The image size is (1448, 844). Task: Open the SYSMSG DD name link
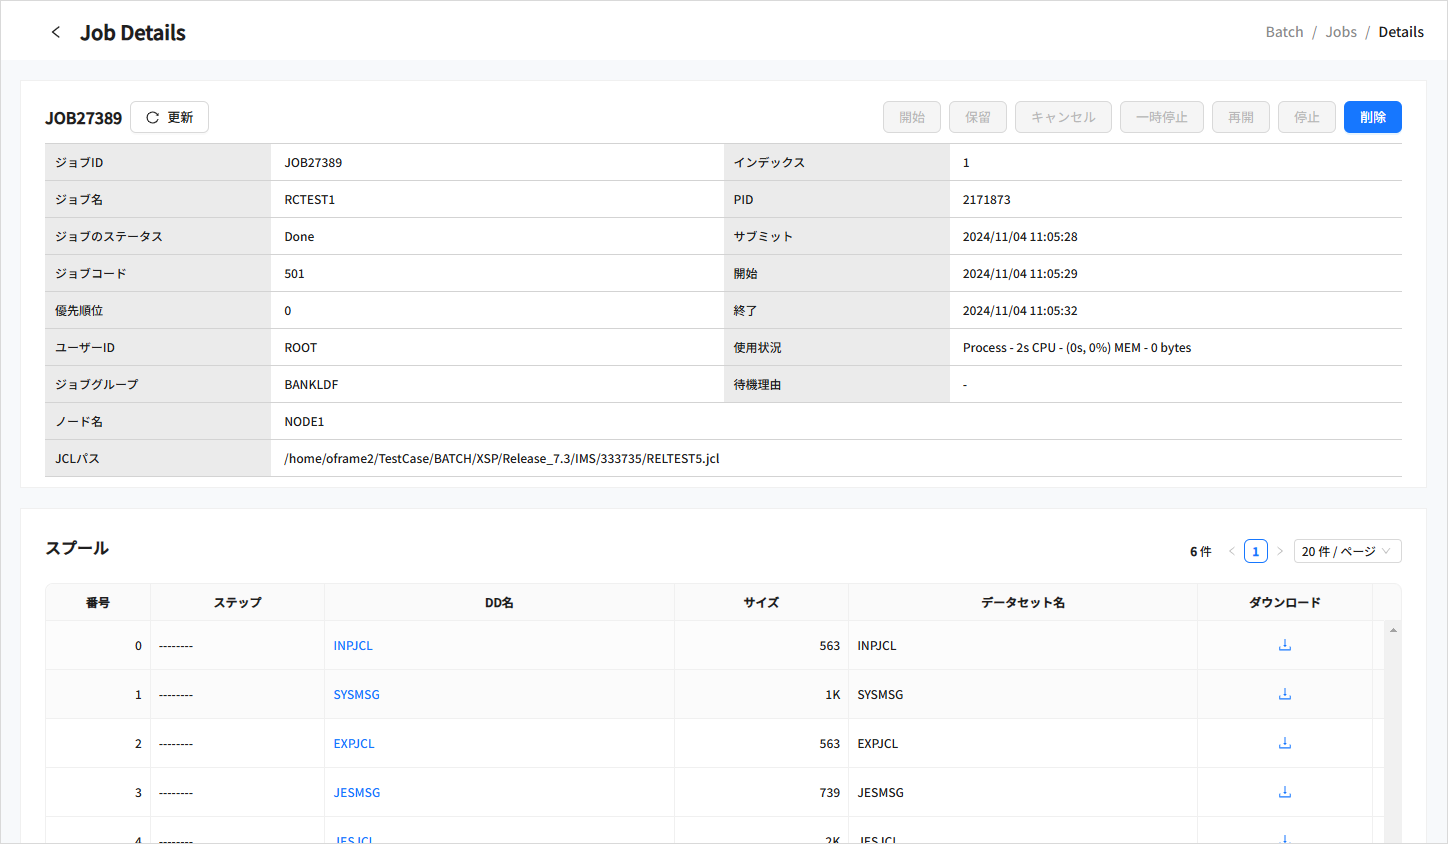pyautogui.click(x=356, y=695)
